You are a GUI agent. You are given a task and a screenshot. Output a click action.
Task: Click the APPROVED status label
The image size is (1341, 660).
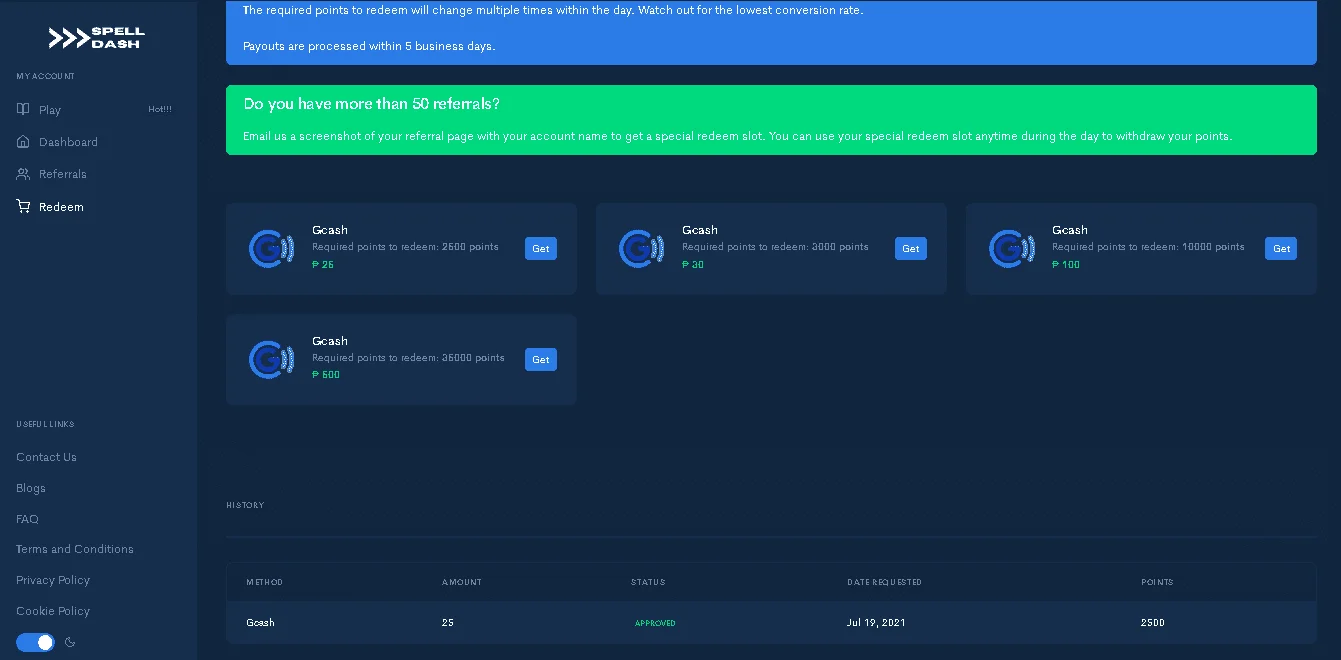coord(655,623)
